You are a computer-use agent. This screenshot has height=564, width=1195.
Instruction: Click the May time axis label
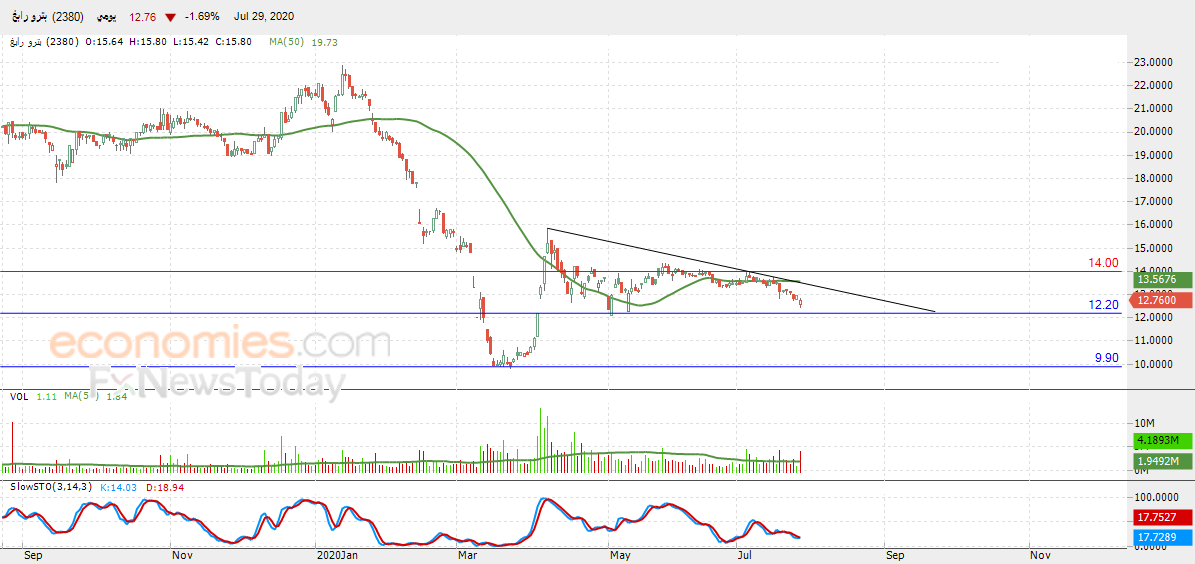pos(620,555)
